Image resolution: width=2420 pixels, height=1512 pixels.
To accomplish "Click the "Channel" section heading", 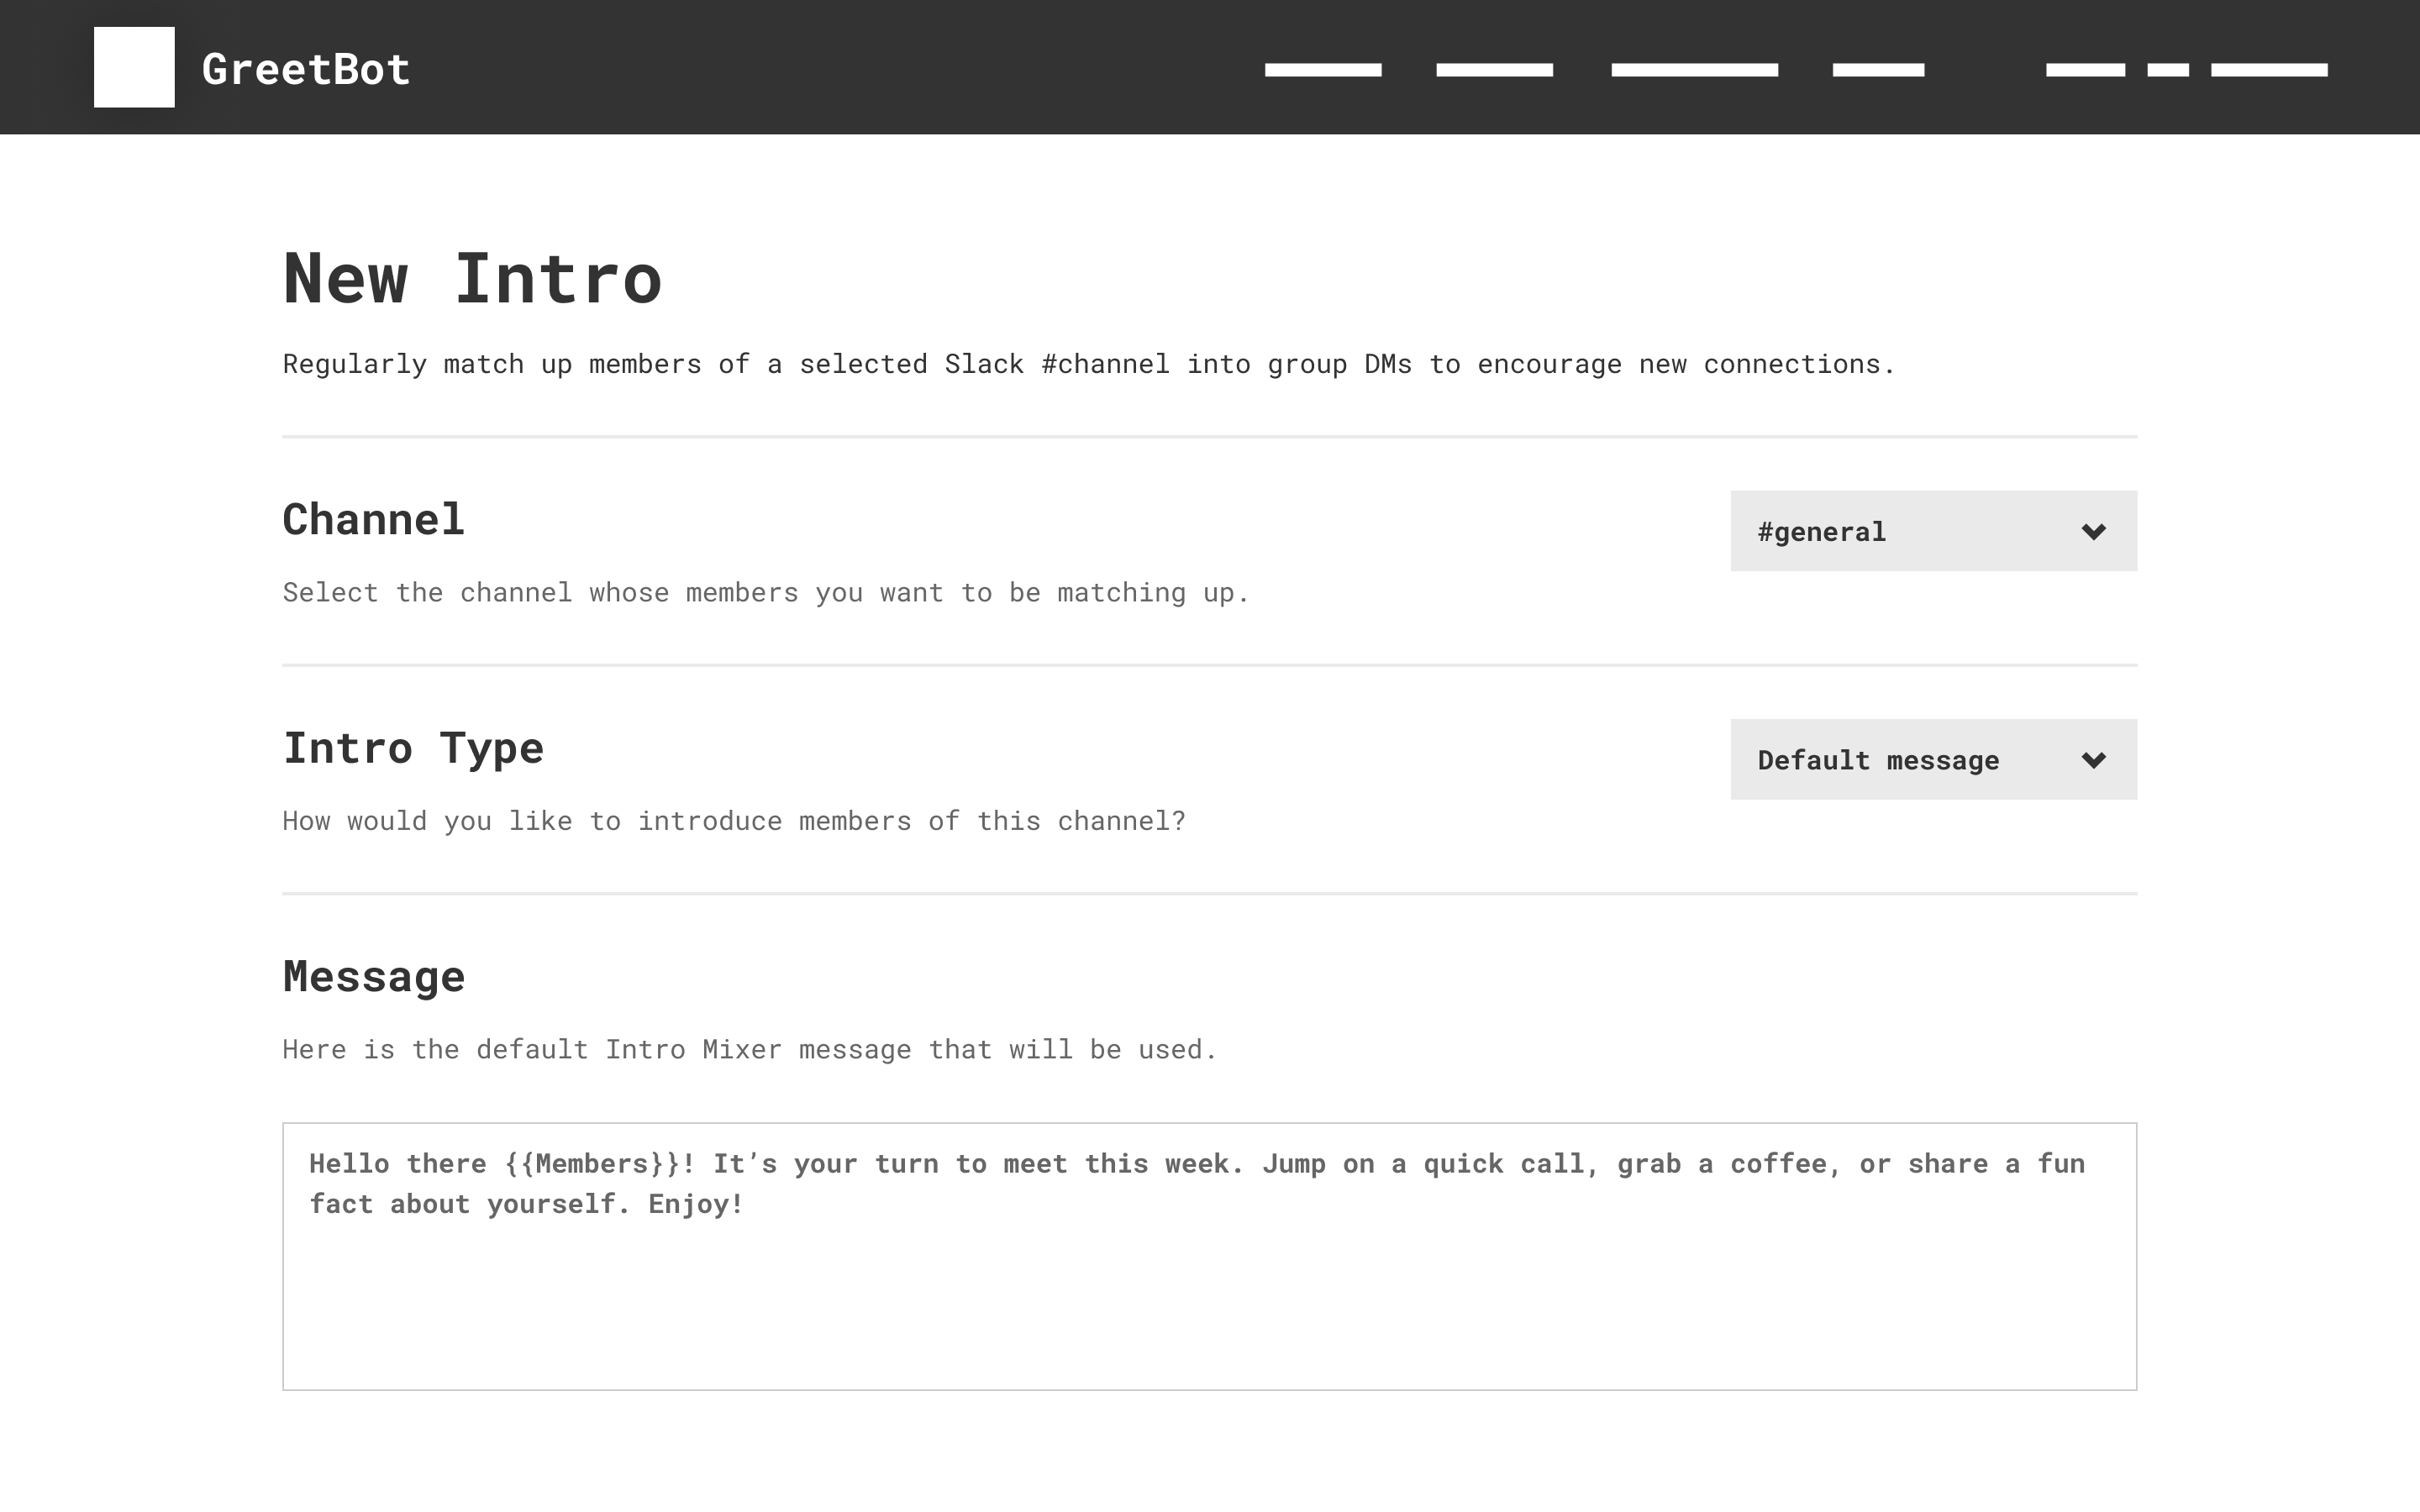I will [374, 519].
